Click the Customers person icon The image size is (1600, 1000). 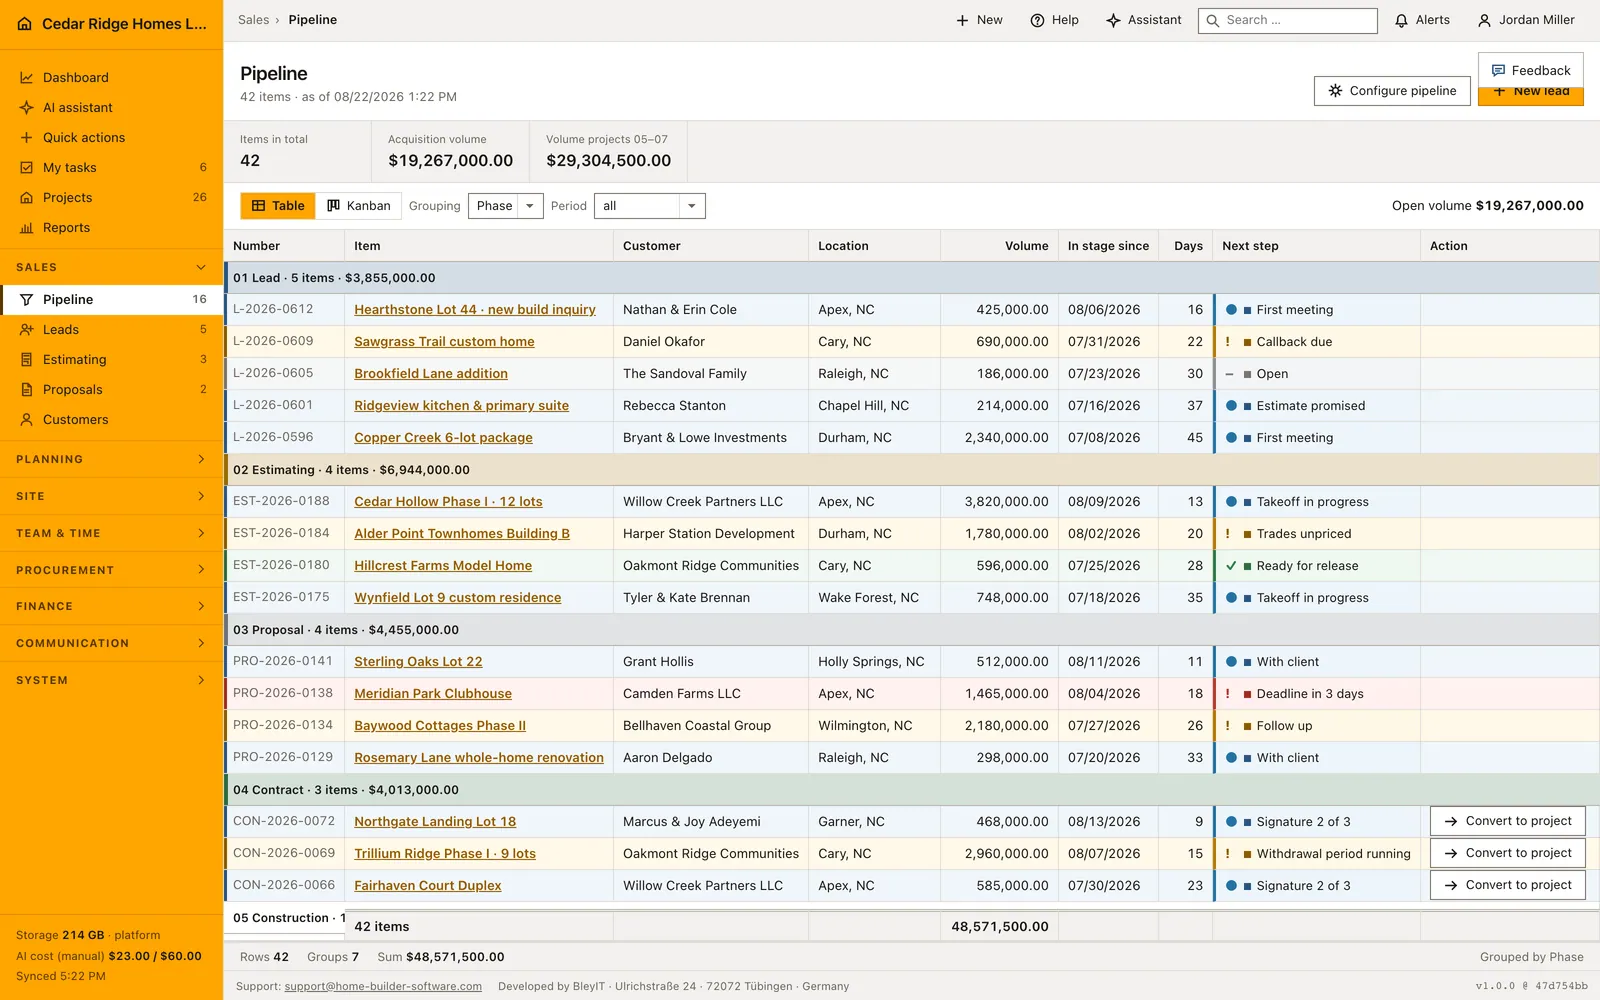(x=27, y=420)
